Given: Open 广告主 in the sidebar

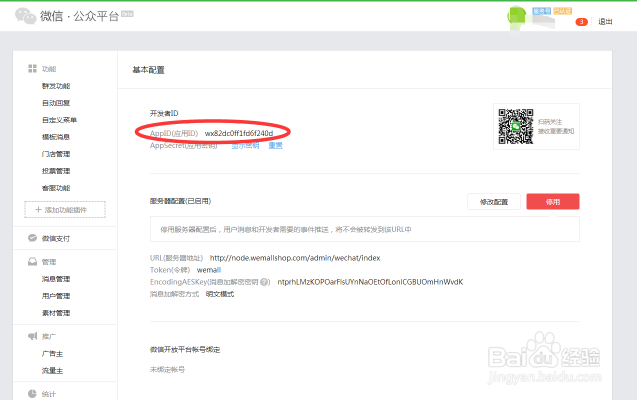Looking at the screenshot, I should click(52, 354).
